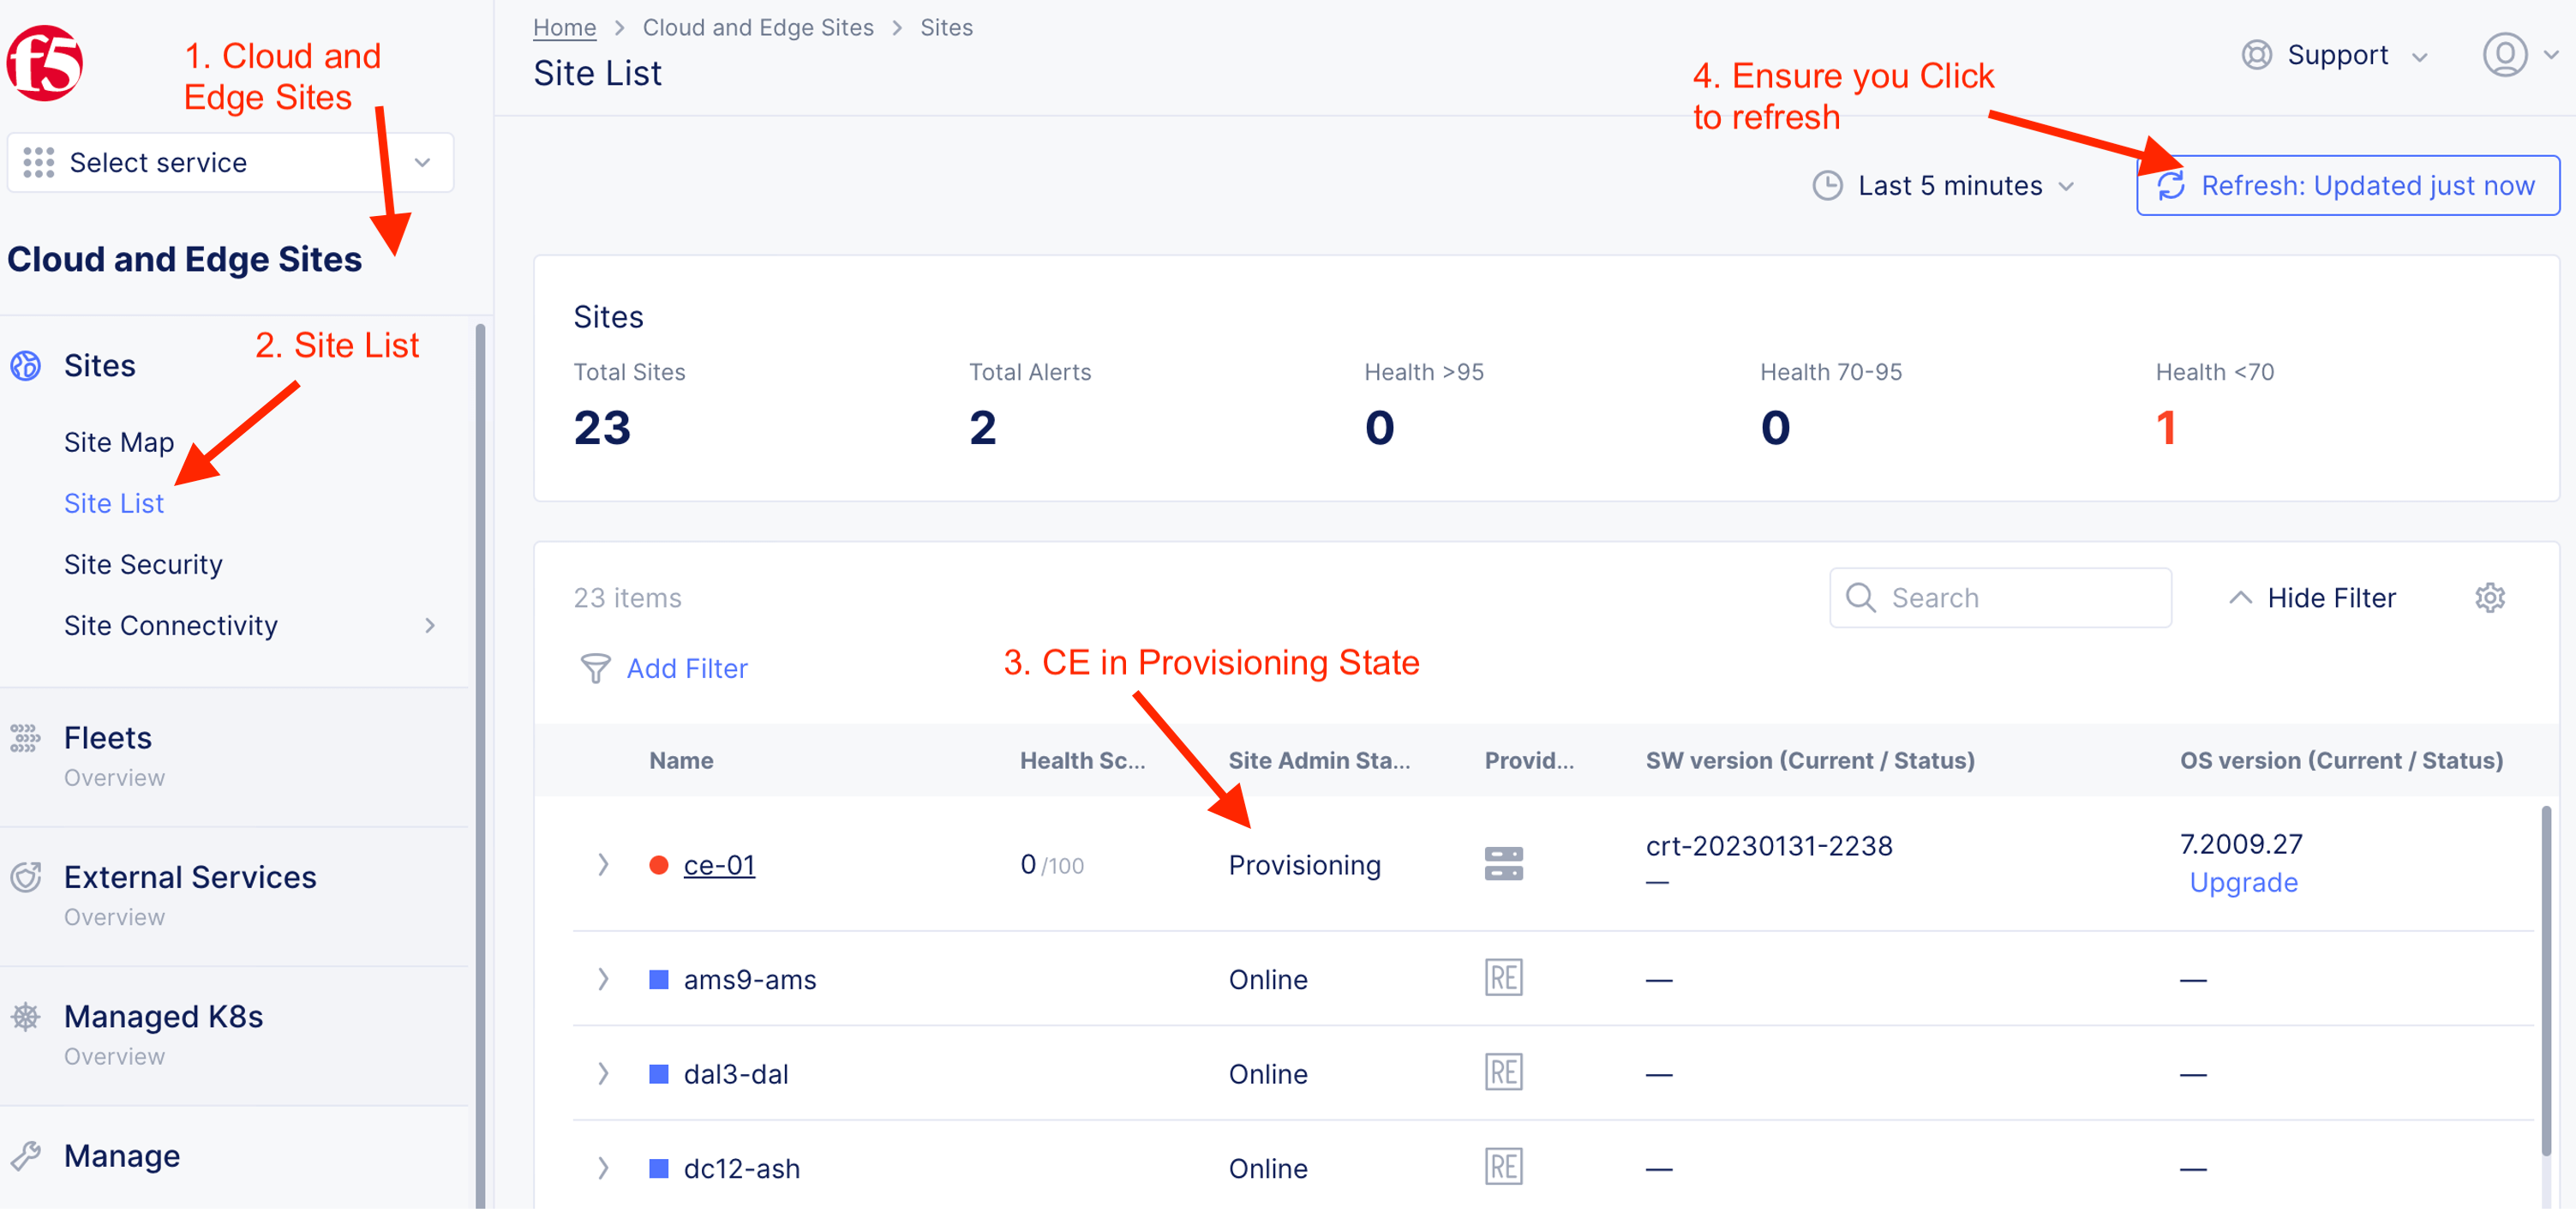Expand the dal3-dal site row
The image size is (2576, 1219).
tap(603, 1073)
